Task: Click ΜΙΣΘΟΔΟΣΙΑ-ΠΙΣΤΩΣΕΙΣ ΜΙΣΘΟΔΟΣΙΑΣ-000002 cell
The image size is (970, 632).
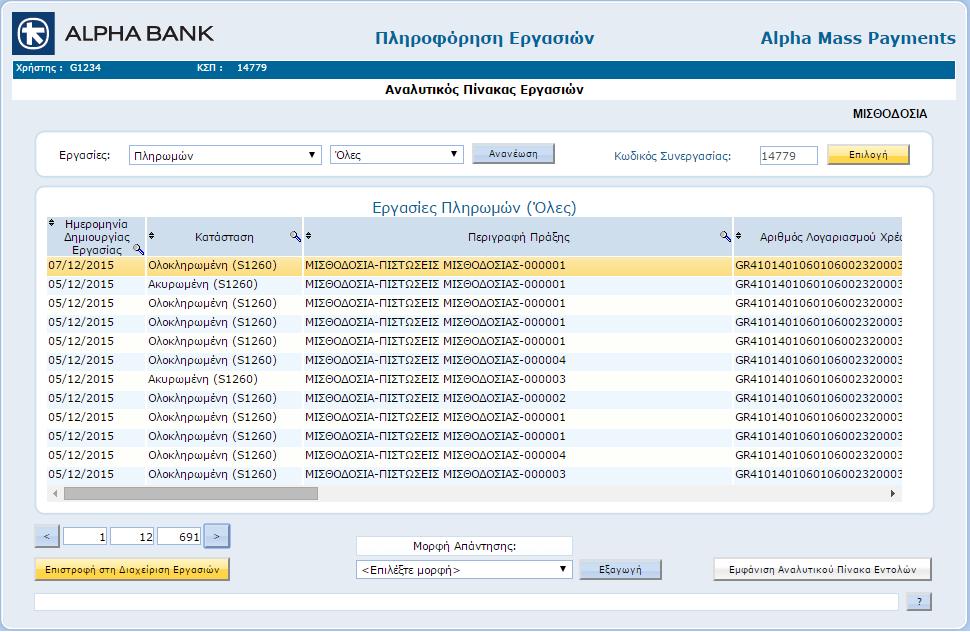Action: tap(435, 398)
